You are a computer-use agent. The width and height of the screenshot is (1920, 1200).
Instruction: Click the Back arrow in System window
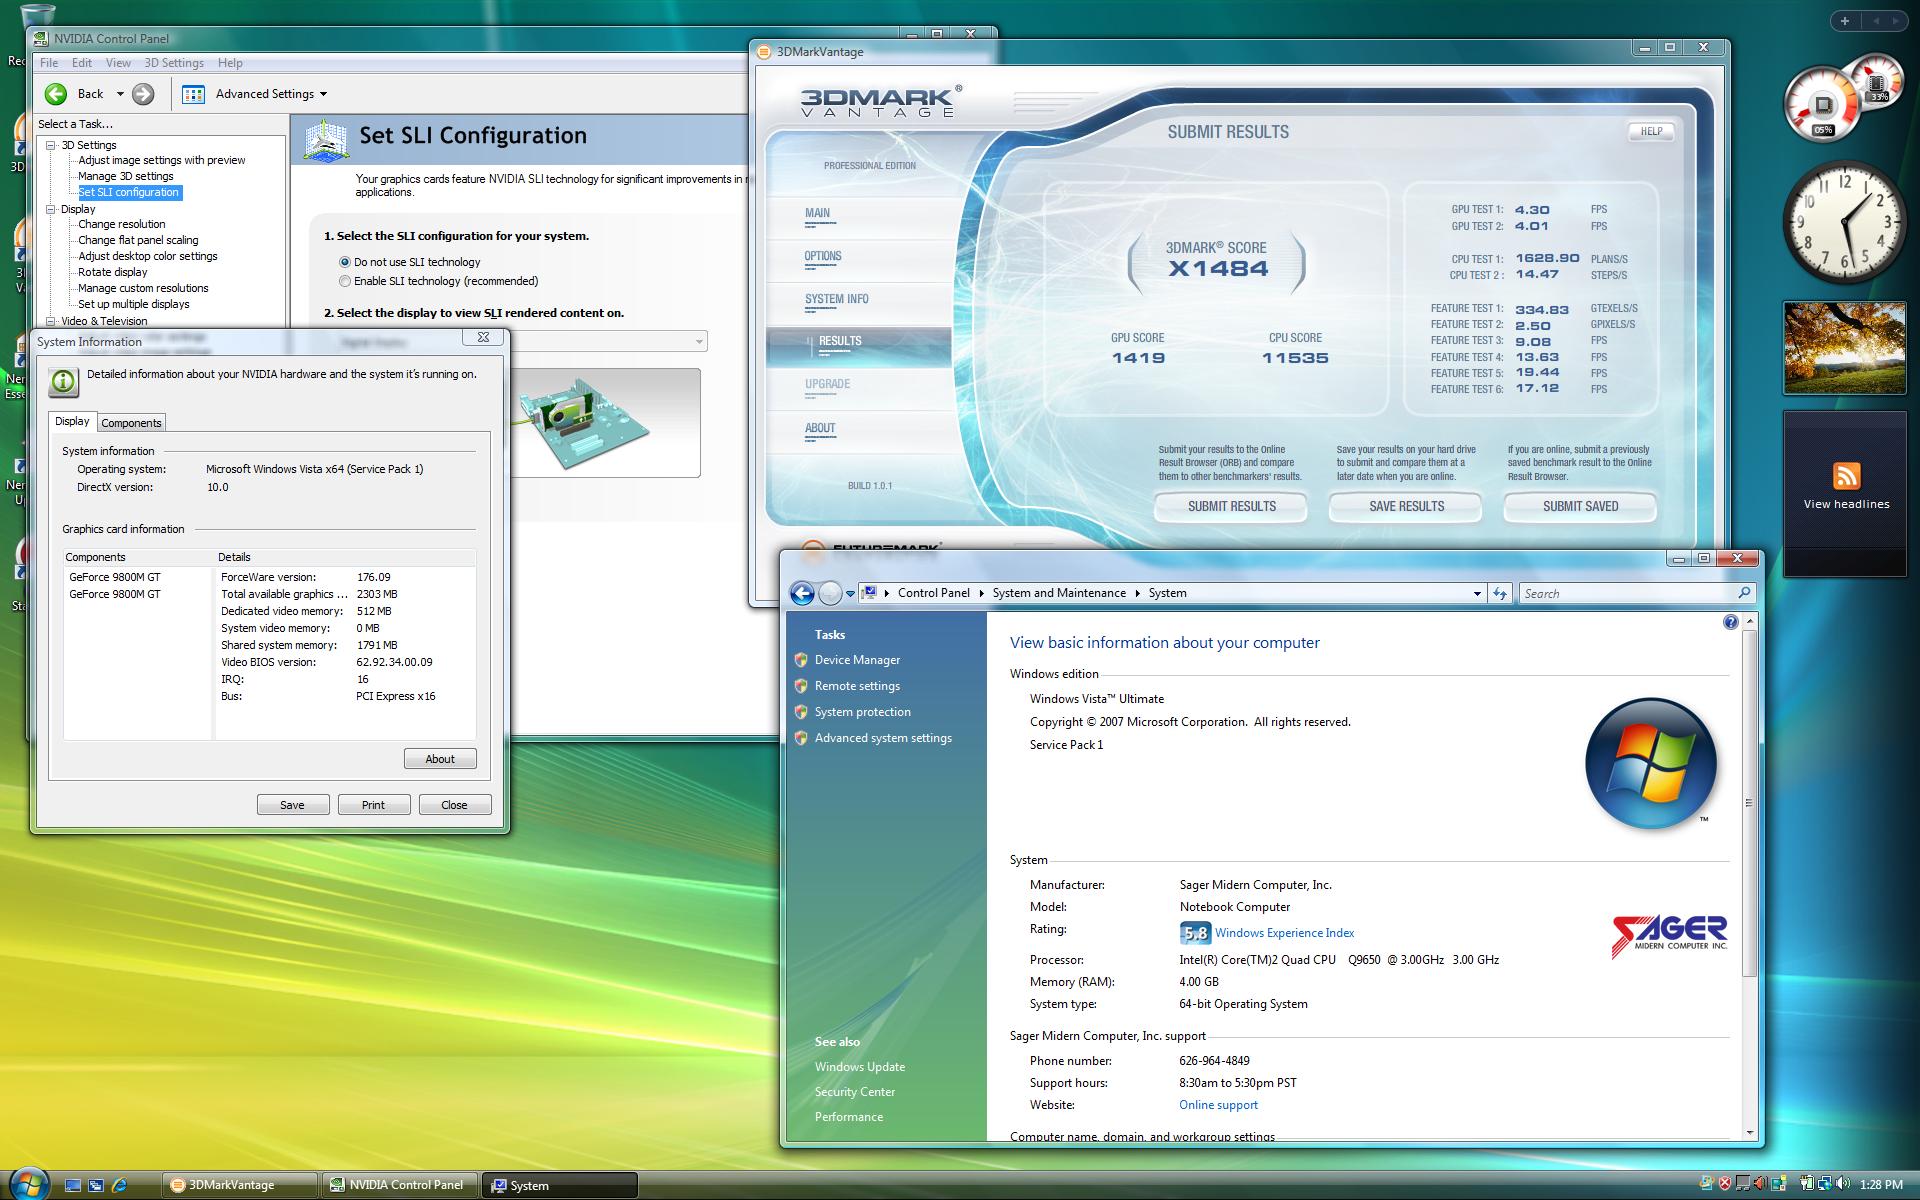coord(802,593)
